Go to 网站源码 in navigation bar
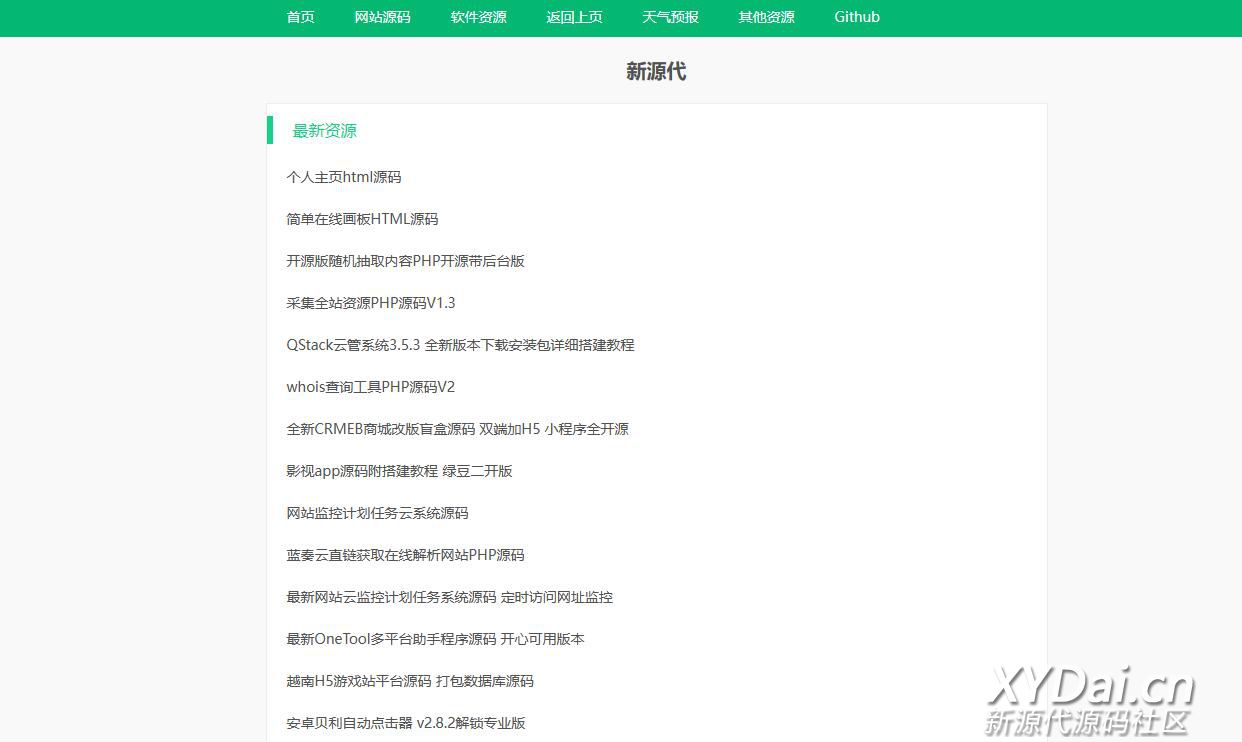 coord(382,17)
